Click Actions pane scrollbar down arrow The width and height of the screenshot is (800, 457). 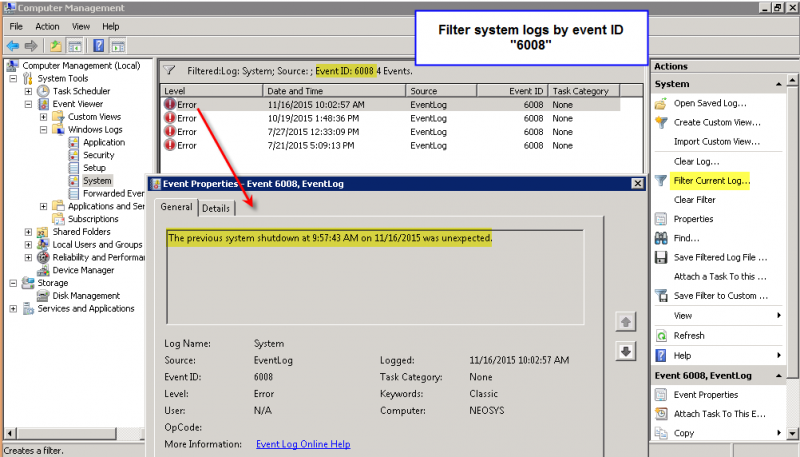tap(792, 434)
